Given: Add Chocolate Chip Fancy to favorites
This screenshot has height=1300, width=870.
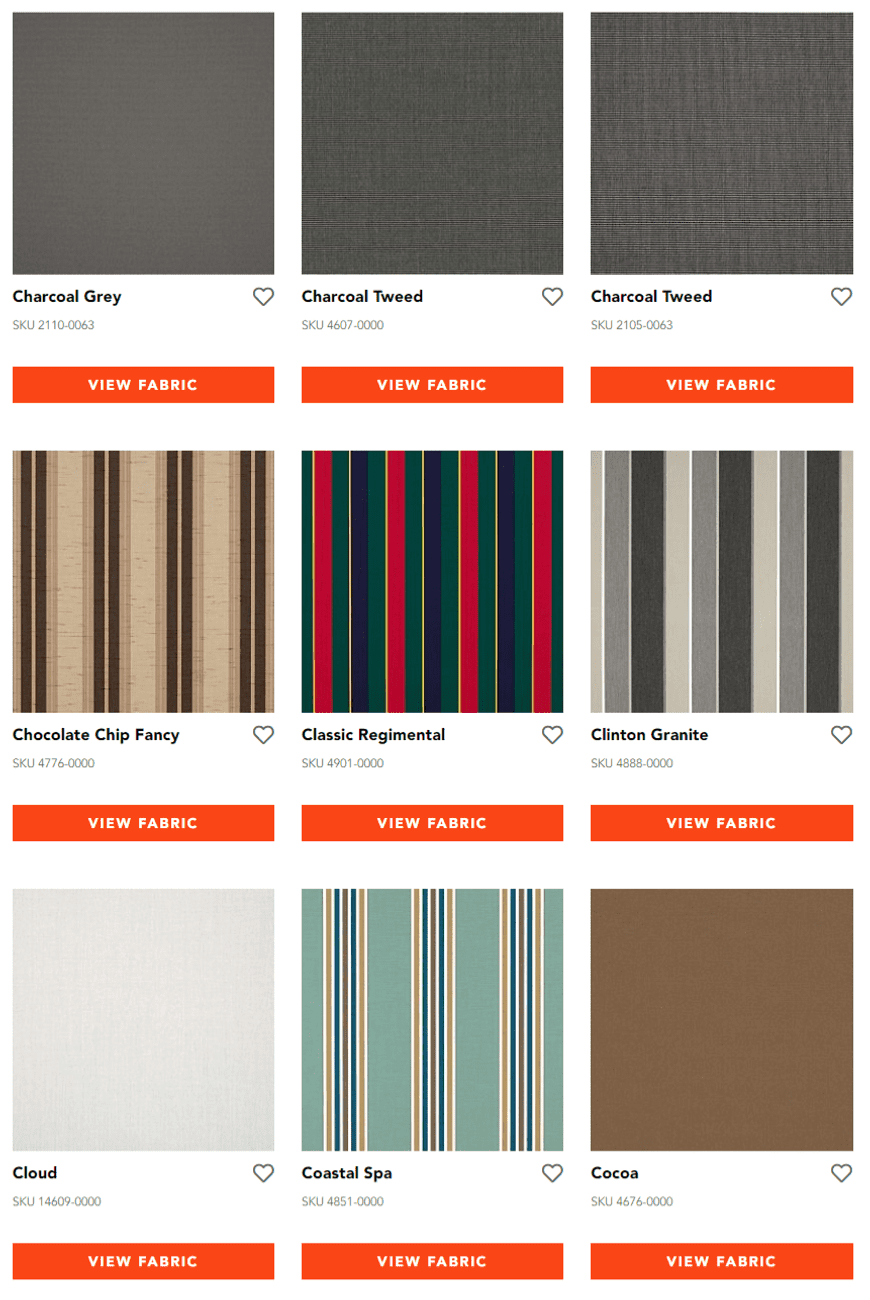Looking at the screenshot, I should 263,735.
